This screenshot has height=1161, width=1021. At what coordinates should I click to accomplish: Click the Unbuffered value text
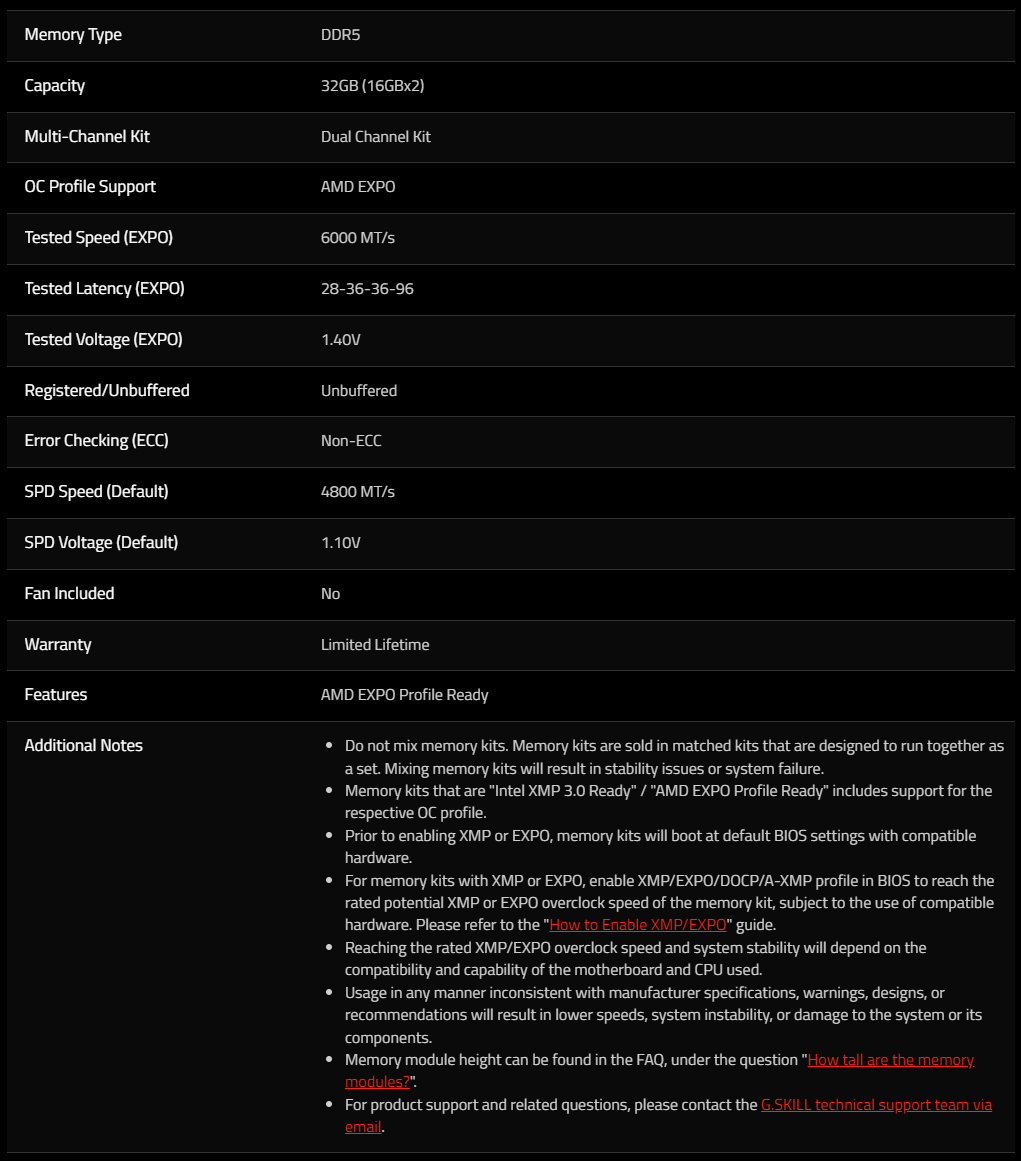358,391
